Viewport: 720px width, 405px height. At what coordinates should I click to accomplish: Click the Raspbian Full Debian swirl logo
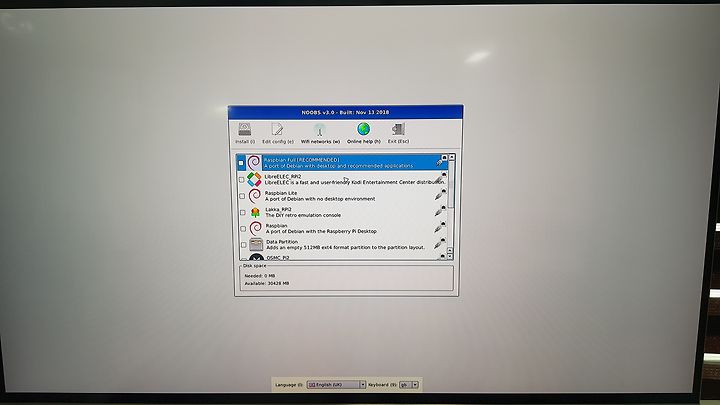coord(253,163)
